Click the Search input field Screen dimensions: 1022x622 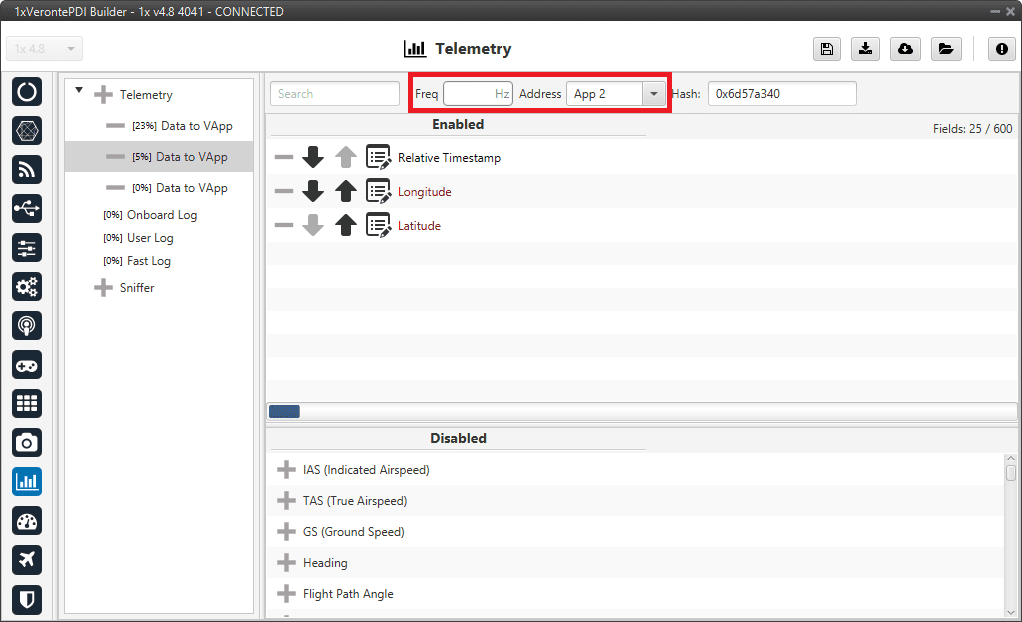point(334,94)
